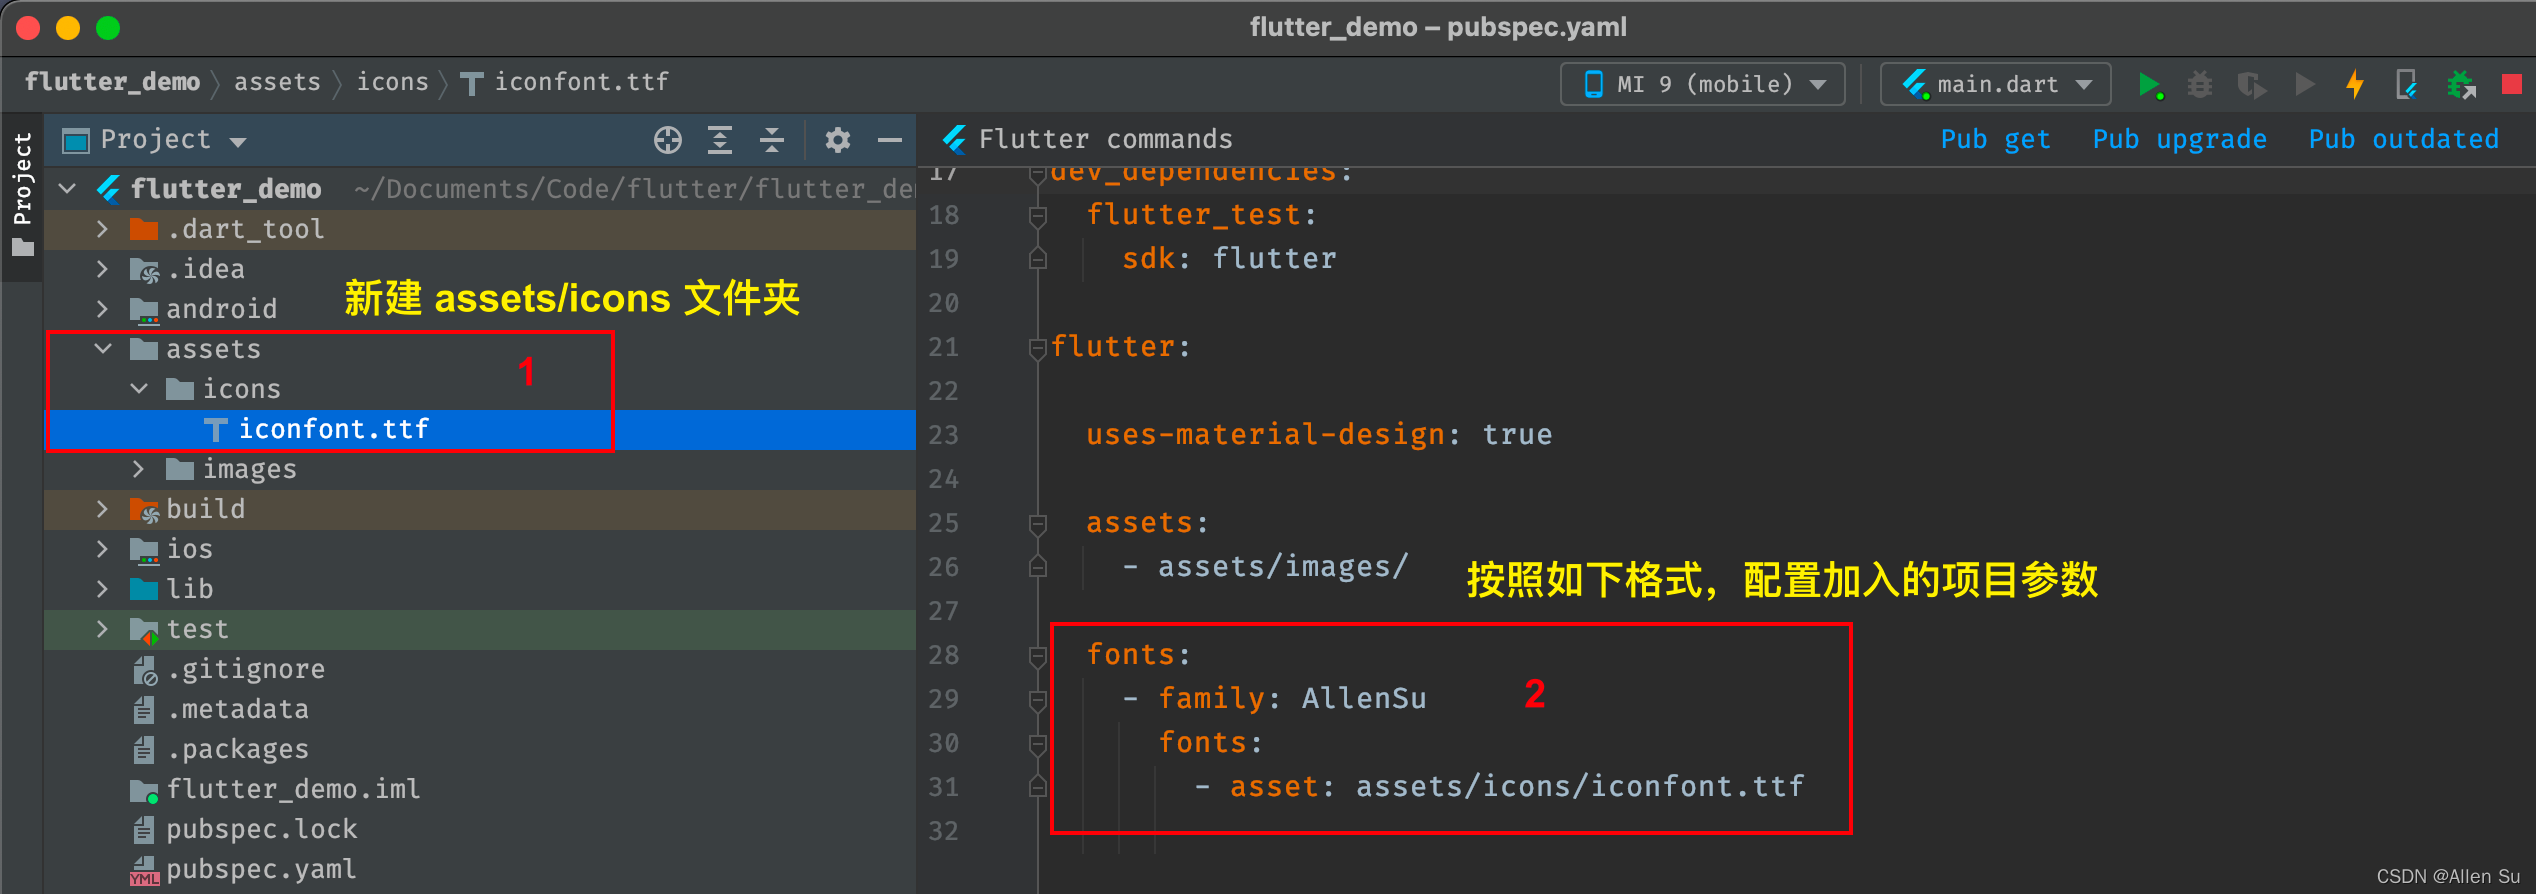Click the Debug bug icon

(x=2200, y=85)
